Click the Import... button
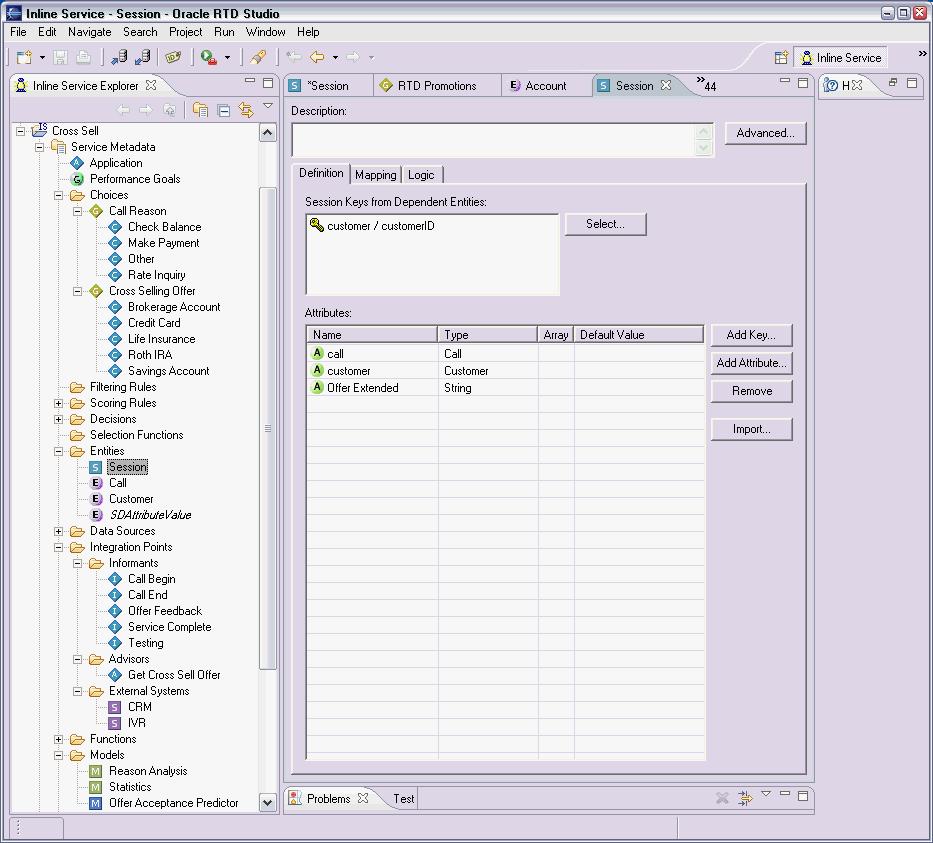 (751, 430)
